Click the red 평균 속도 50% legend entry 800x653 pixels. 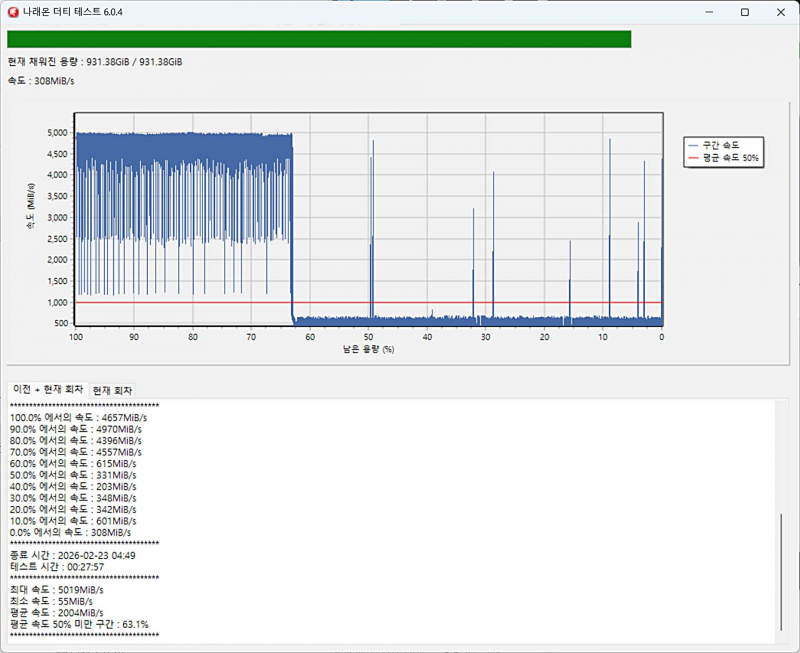pyautogui.click(x=724, y=158)
